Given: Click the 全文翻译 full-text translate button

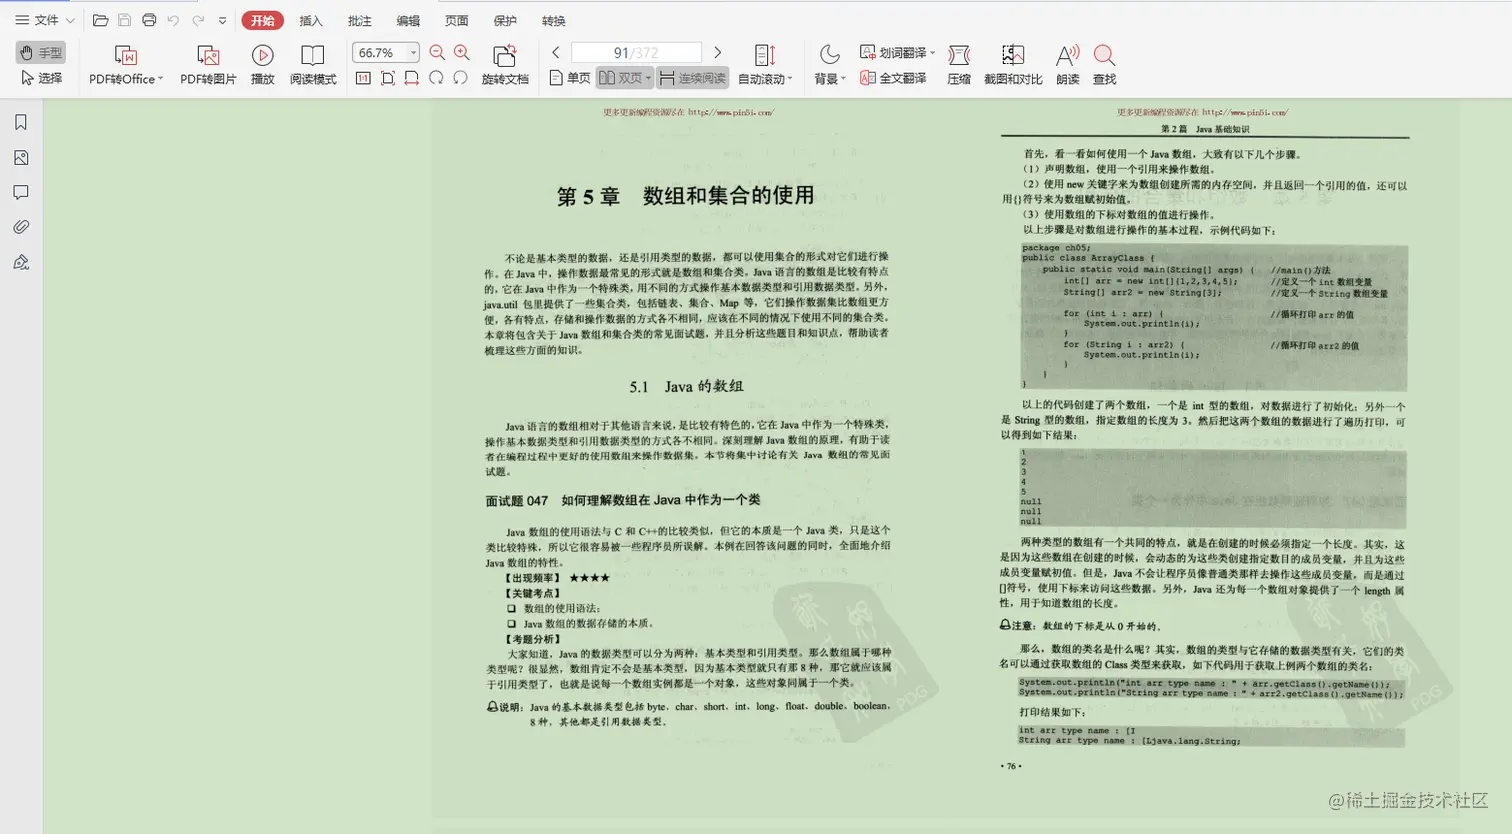Looking at the screenshot, I should [x=897, y=78].
